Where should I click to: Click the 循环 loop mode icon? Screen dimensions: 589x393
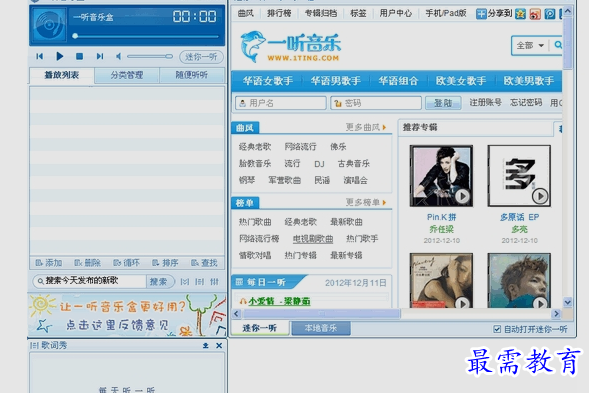pyautogui.click(x=126, y=263)
